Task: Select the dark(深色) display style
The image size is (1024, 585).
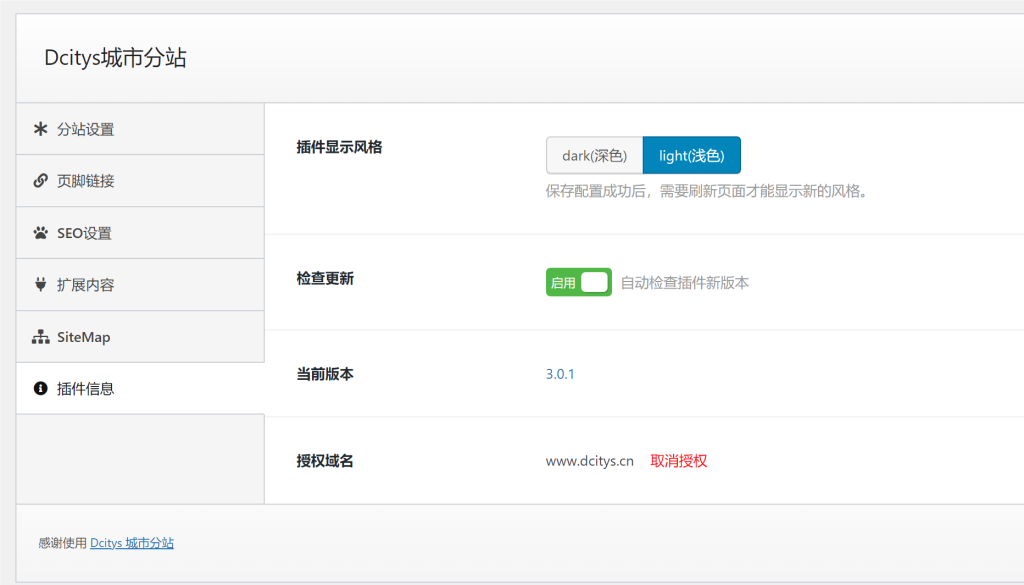Action: 594,155
